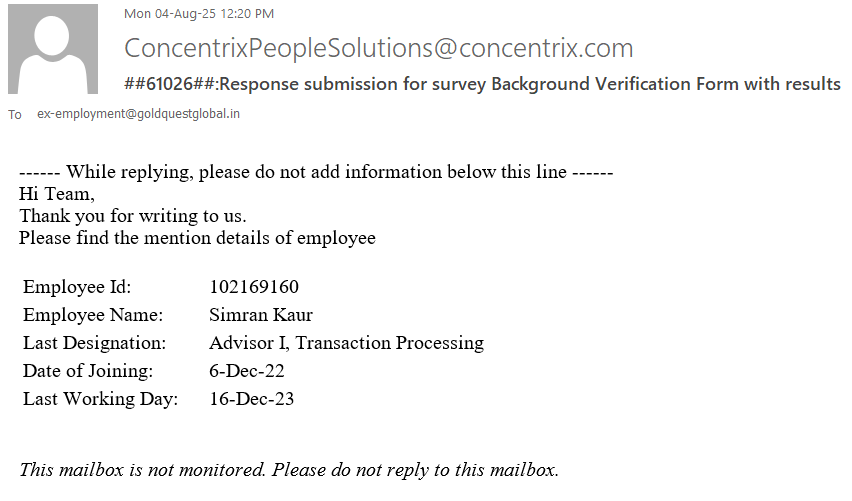Click the ex-employment@goldquestglobal.in recipient address
This screenshot has width=852, height=501.
(x=138, y=114)
